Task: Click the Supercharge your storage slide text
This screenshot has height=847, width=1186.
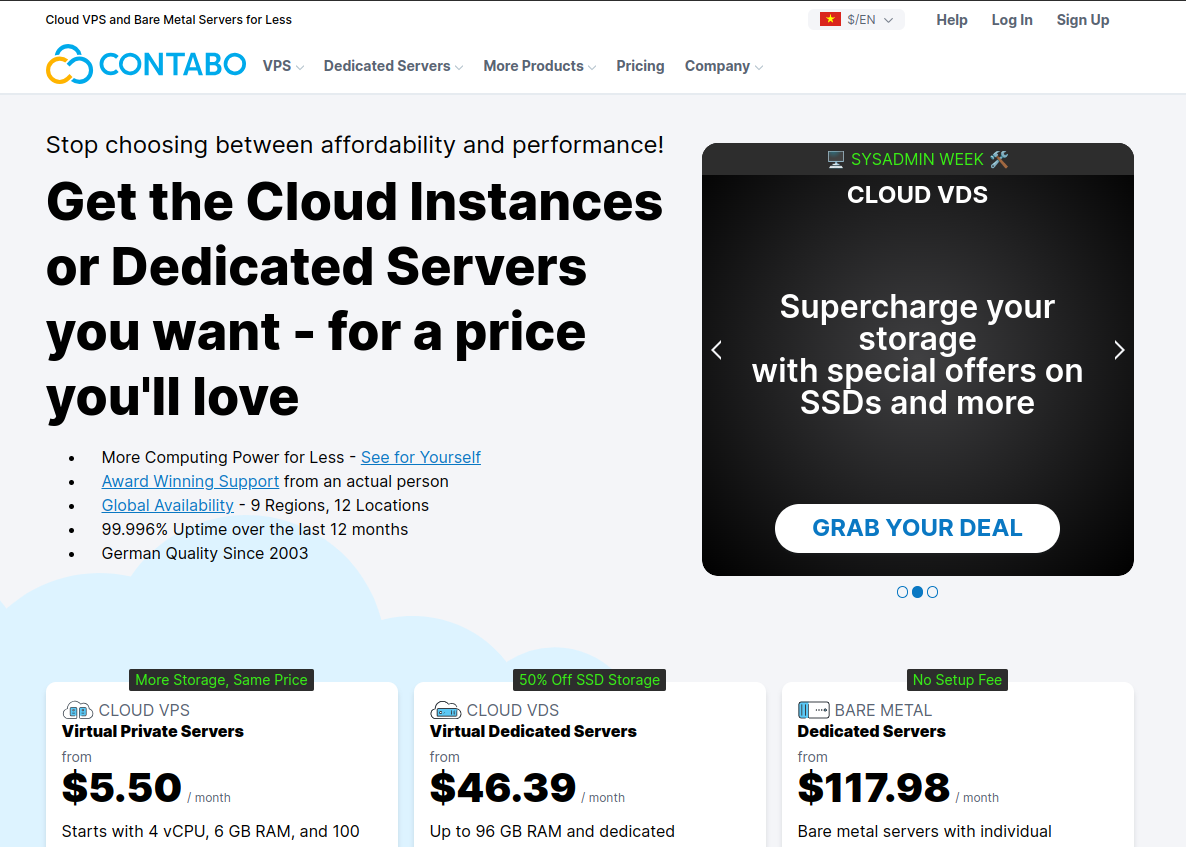Action: [x=917, y=355]
